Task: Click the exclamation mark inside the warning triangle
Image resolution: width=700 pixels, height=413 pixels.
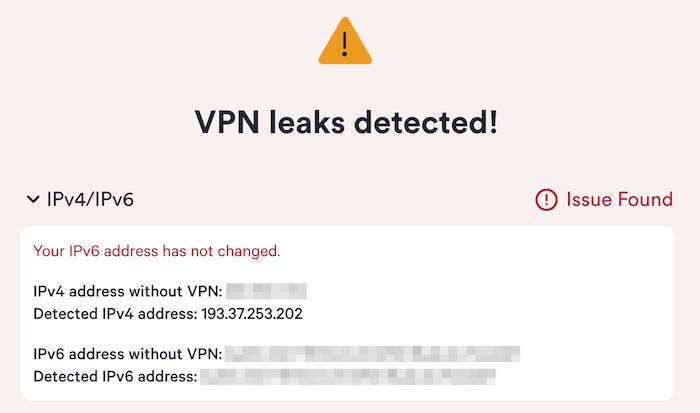Action: [345, 44]
